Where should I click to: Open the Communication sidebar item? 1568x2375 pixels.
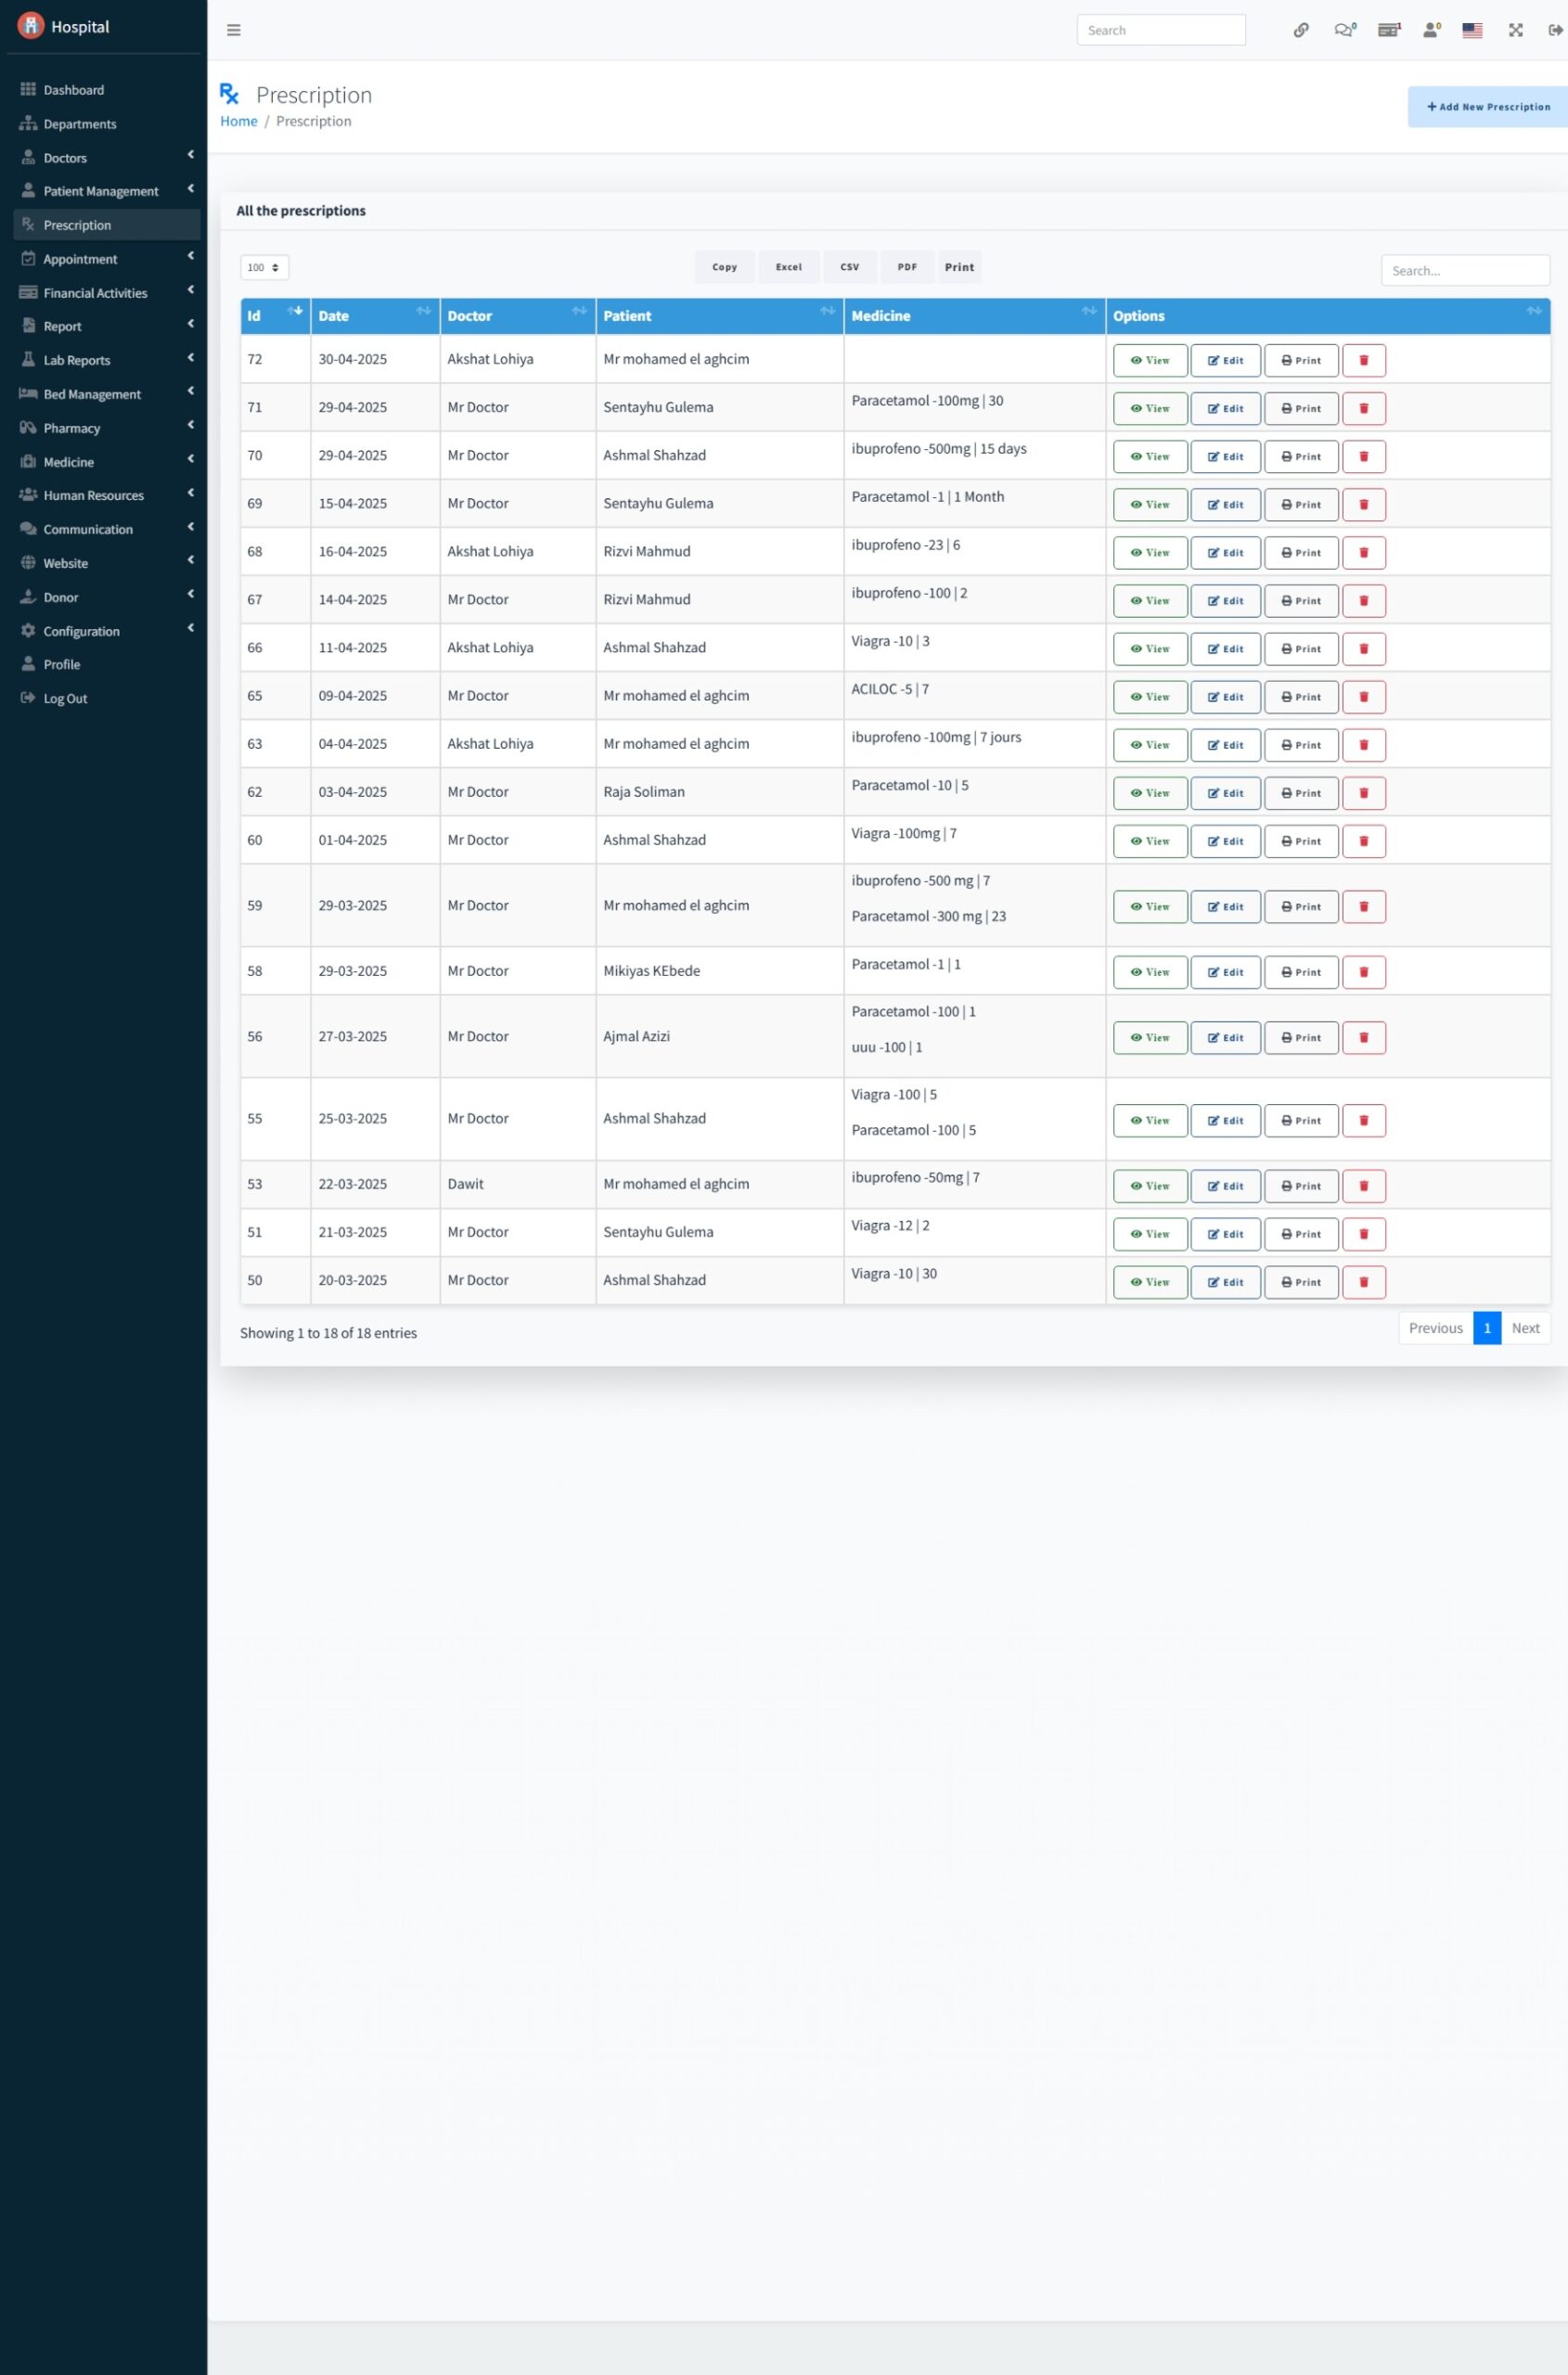[x=107, y=529]
